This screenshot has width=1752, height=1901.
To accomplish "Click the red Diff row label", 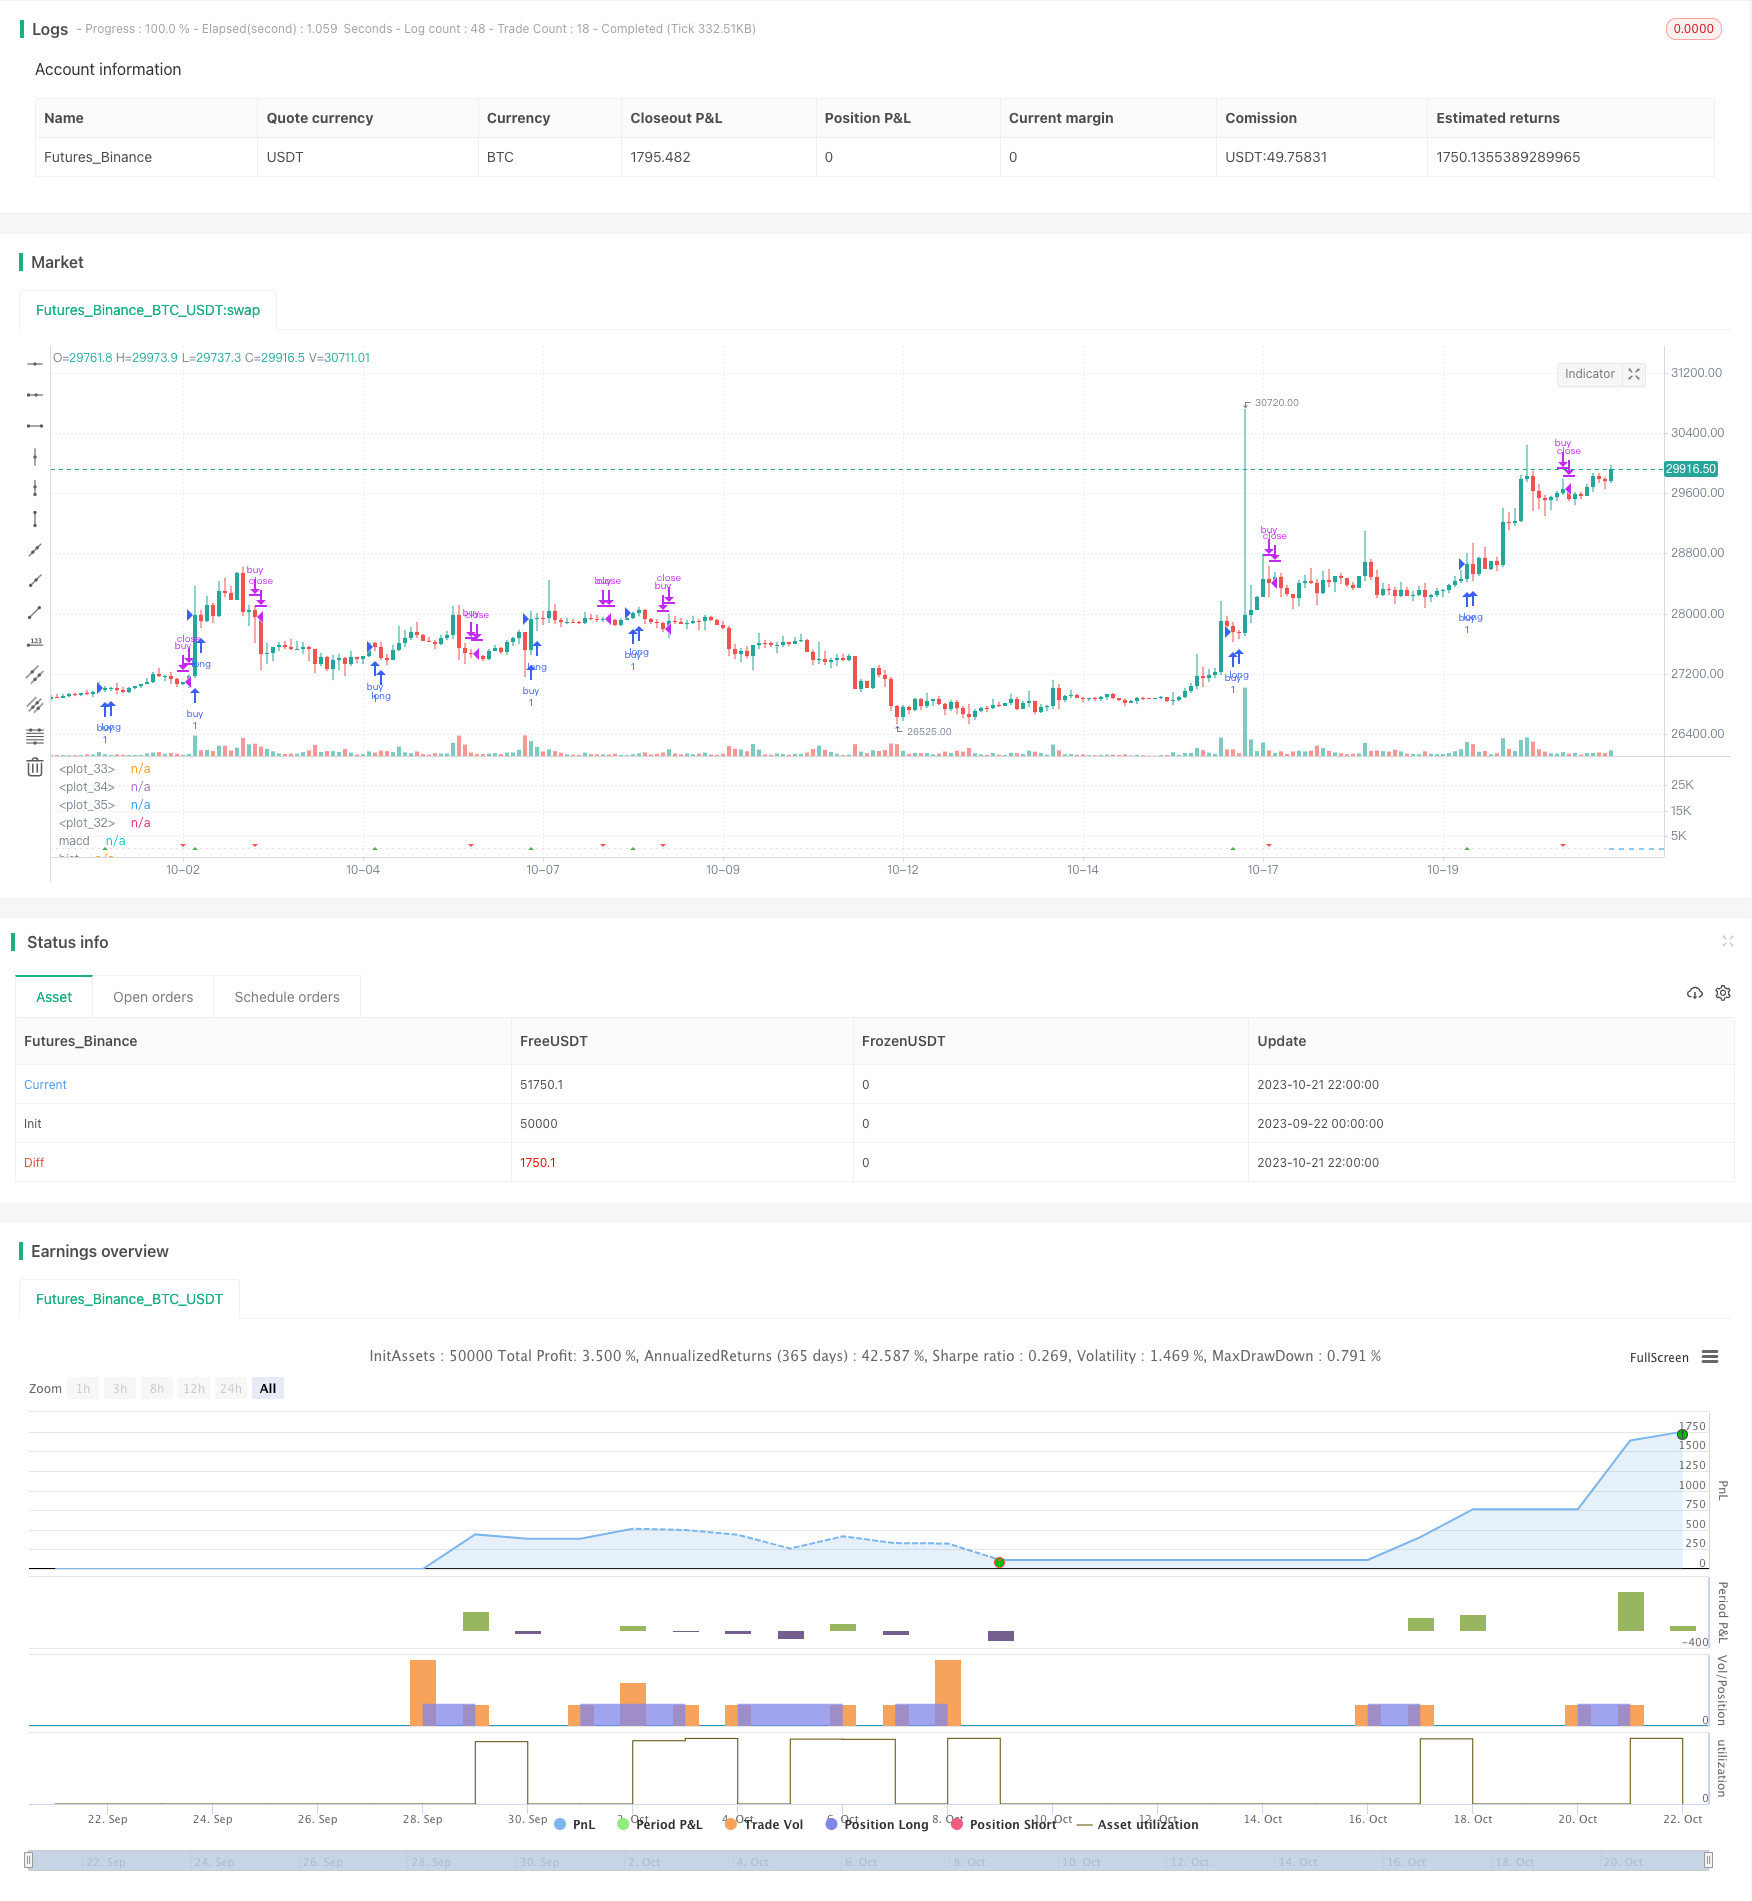I will 34,1162.
